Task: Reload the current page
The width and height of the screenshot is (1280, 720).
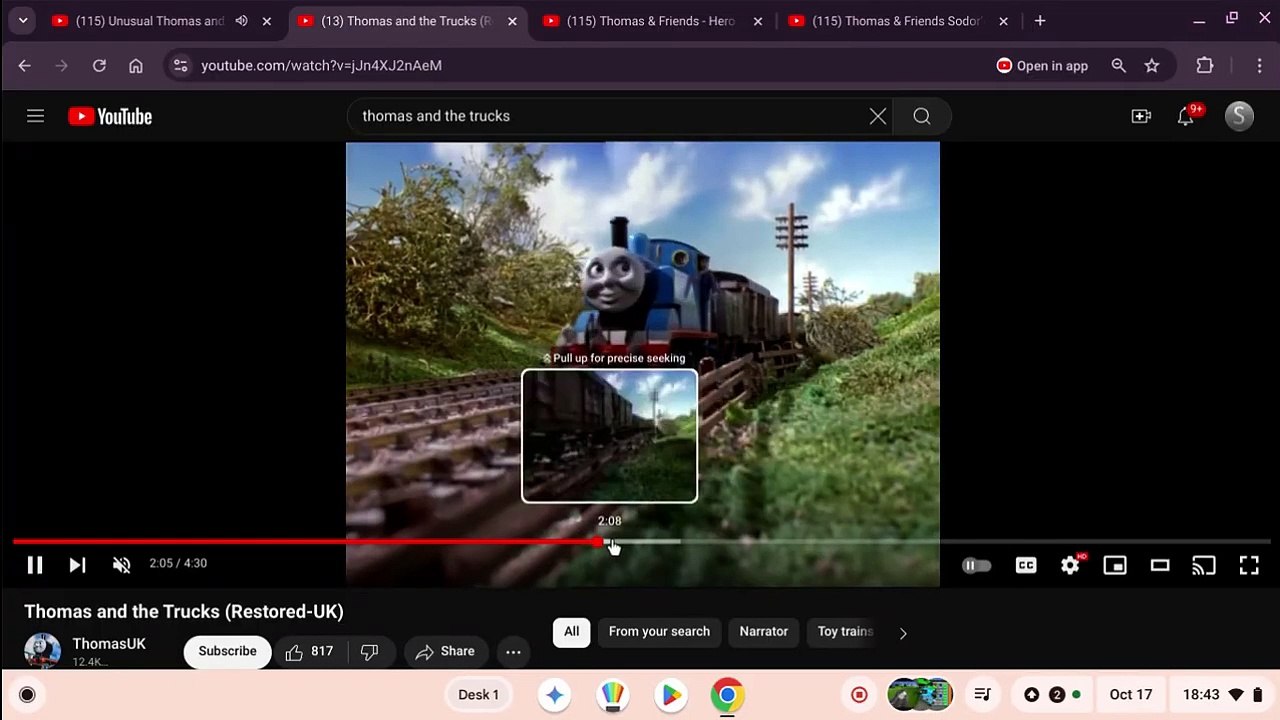Action: (x=99, y=66)
